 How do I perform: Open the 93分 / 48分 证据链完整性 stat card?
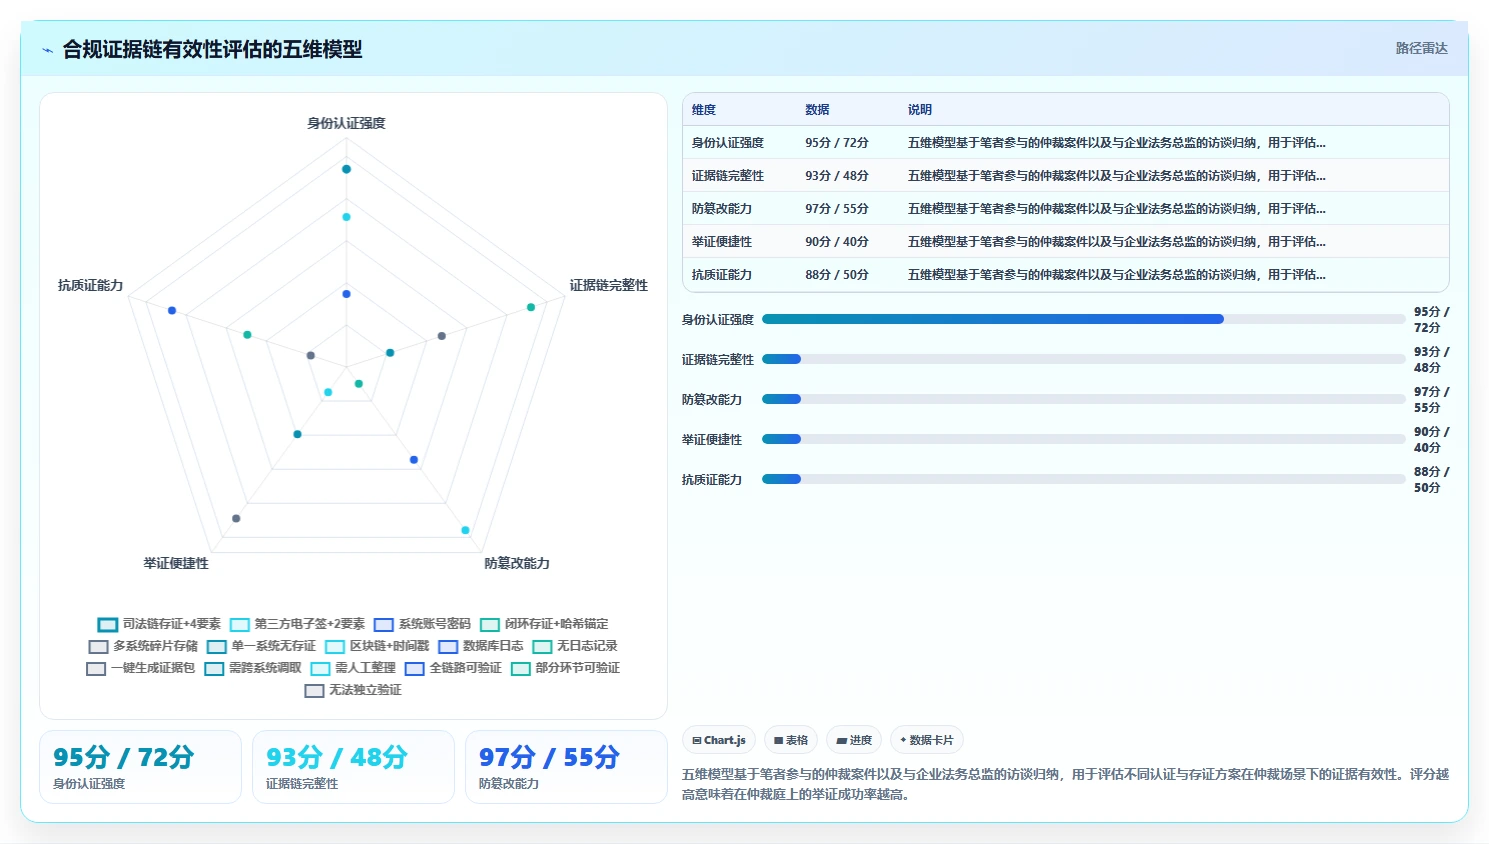click(353, 767)
